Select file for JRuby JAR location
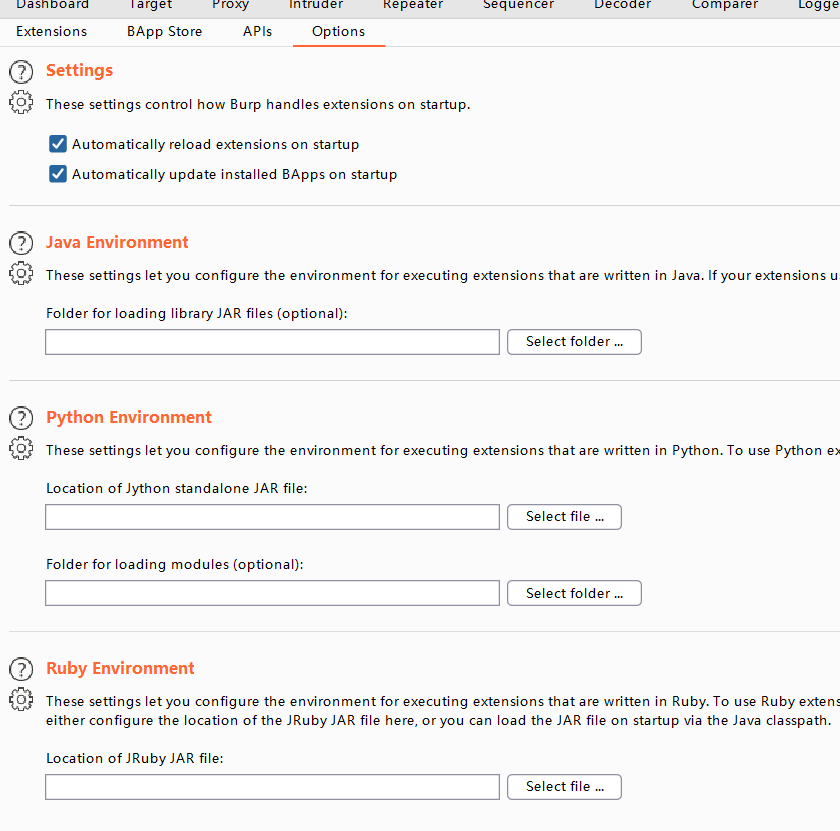Image resolution: width=840 pixels, height=831 pixels. pyautogui.click(x=564, y=787)
